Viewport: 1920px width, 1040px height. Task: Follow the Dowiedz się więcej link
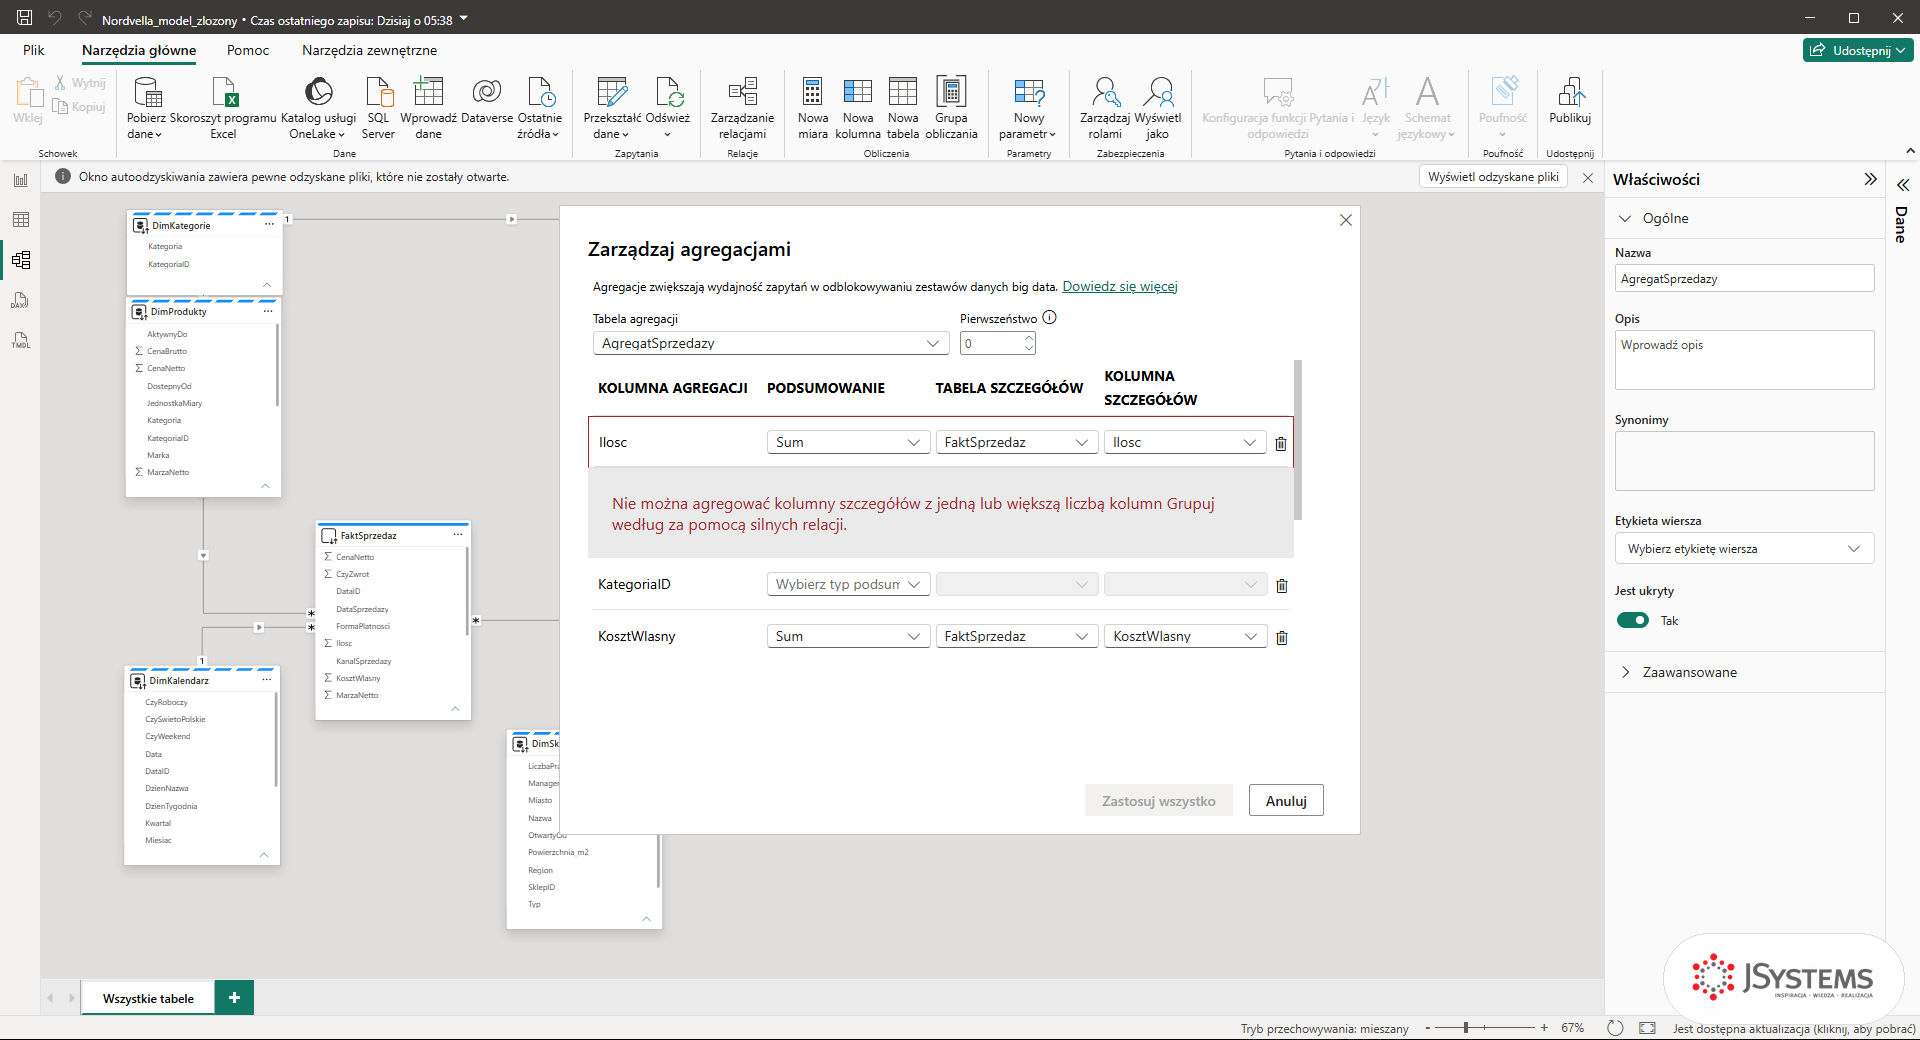point(1120,287)
